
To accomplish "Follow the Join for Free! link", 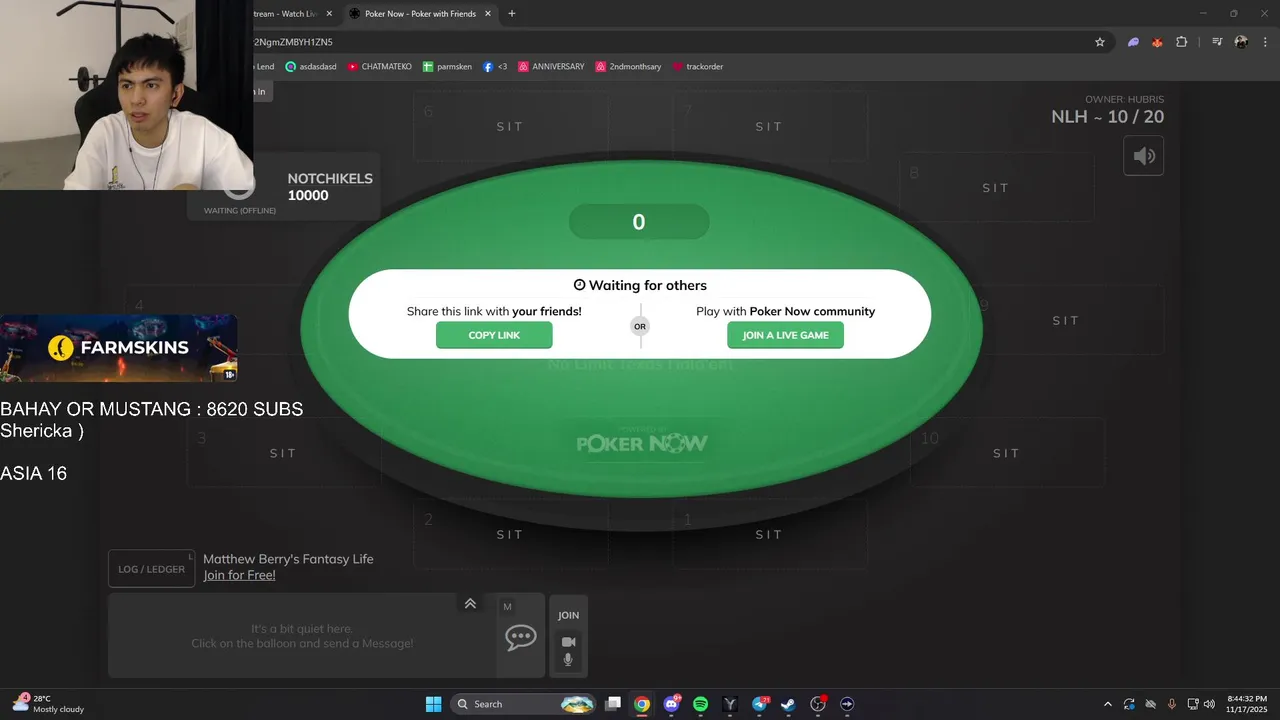I will click(x=239, y=575).
